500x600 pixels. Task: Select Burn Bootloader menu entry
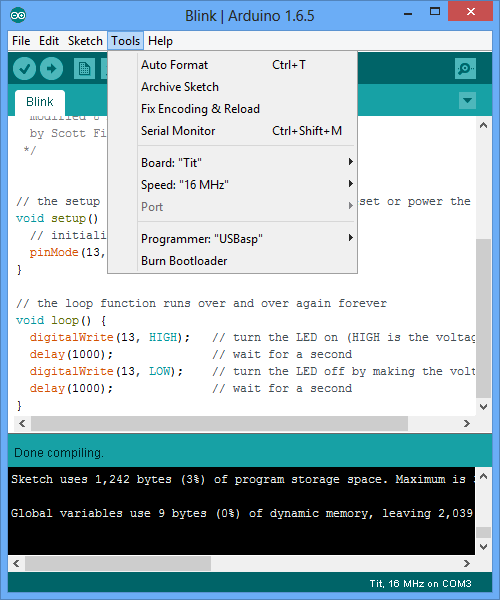click(246, 261)
